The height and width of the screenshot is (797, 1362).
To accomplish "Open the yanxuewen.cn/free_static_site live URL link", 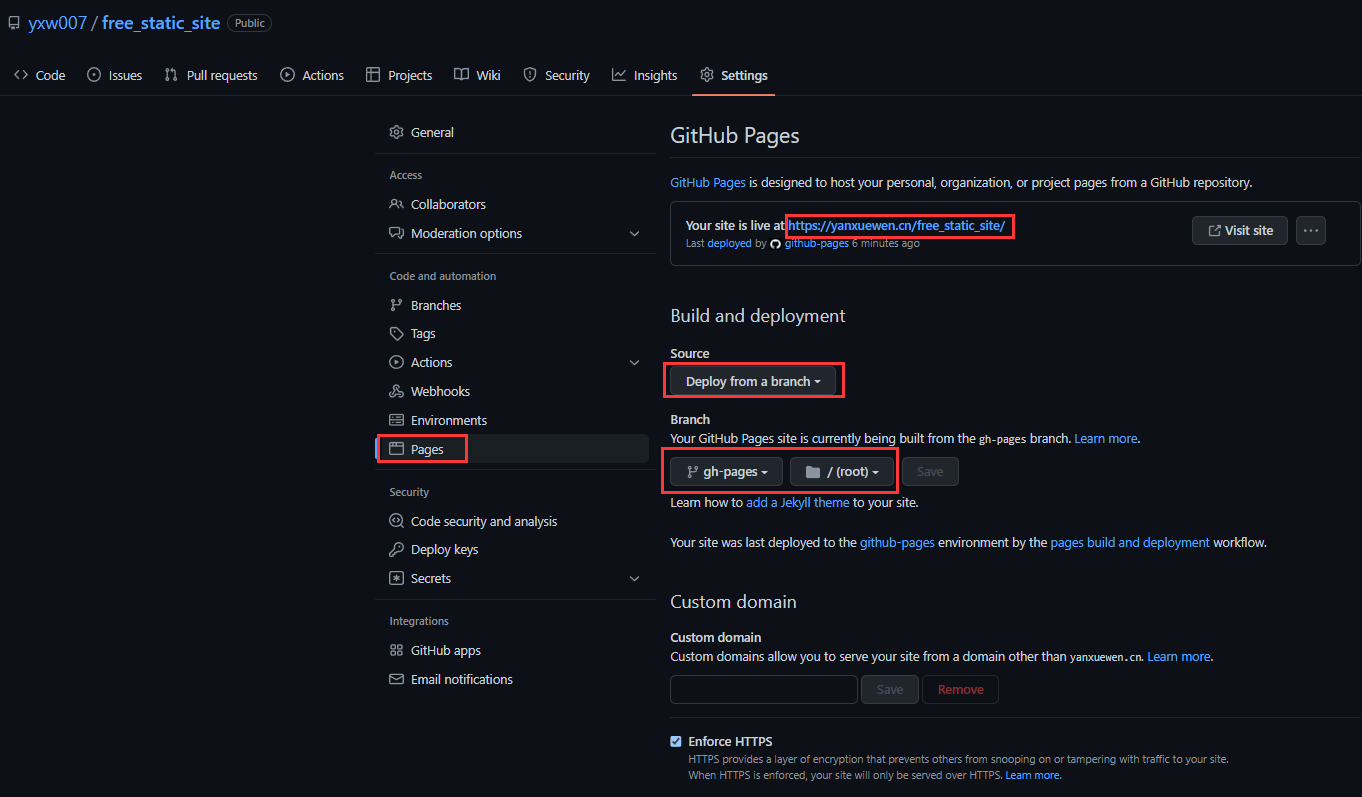I will [x=897, y=226].
